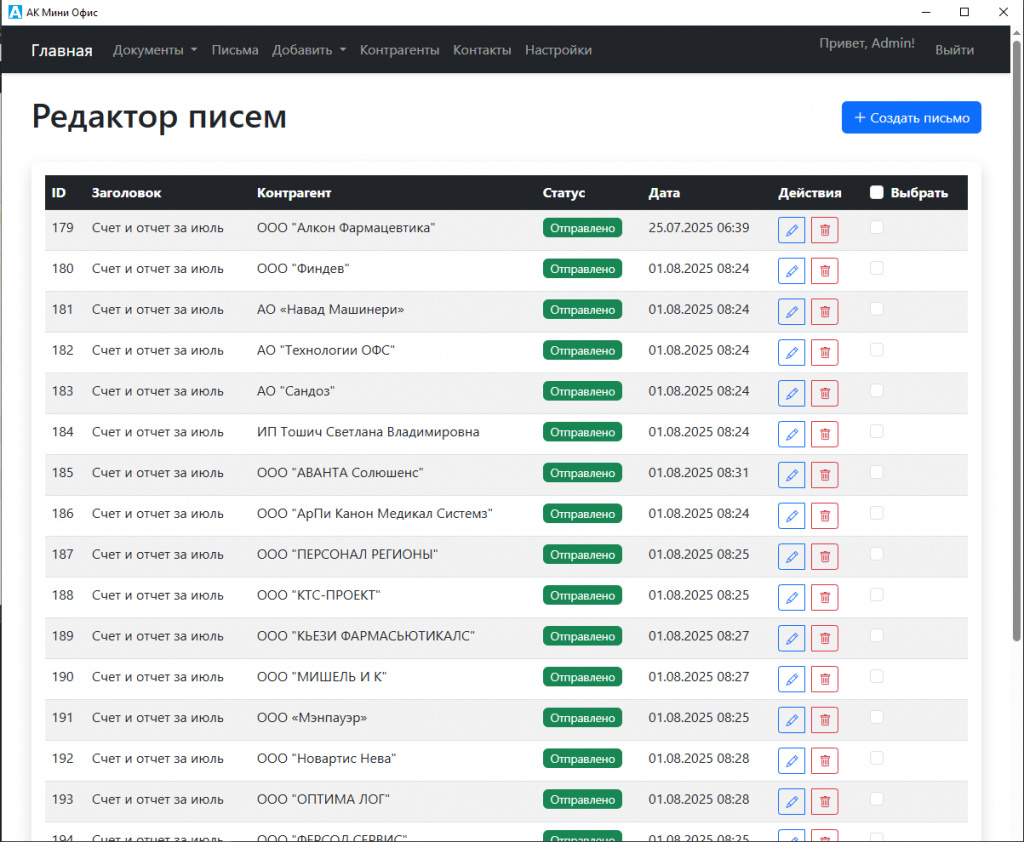Edit letter 184 ИП Тошич Светлана
This screenshot has height=842, width=1024.
[x=791, y=434]
